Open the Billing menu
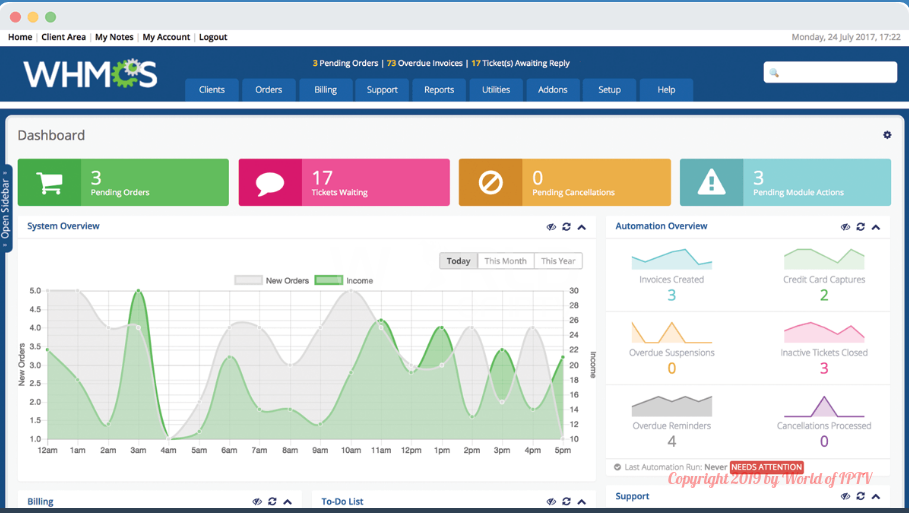Viewport: 909px width, 513px height. [x=325, y=89]
